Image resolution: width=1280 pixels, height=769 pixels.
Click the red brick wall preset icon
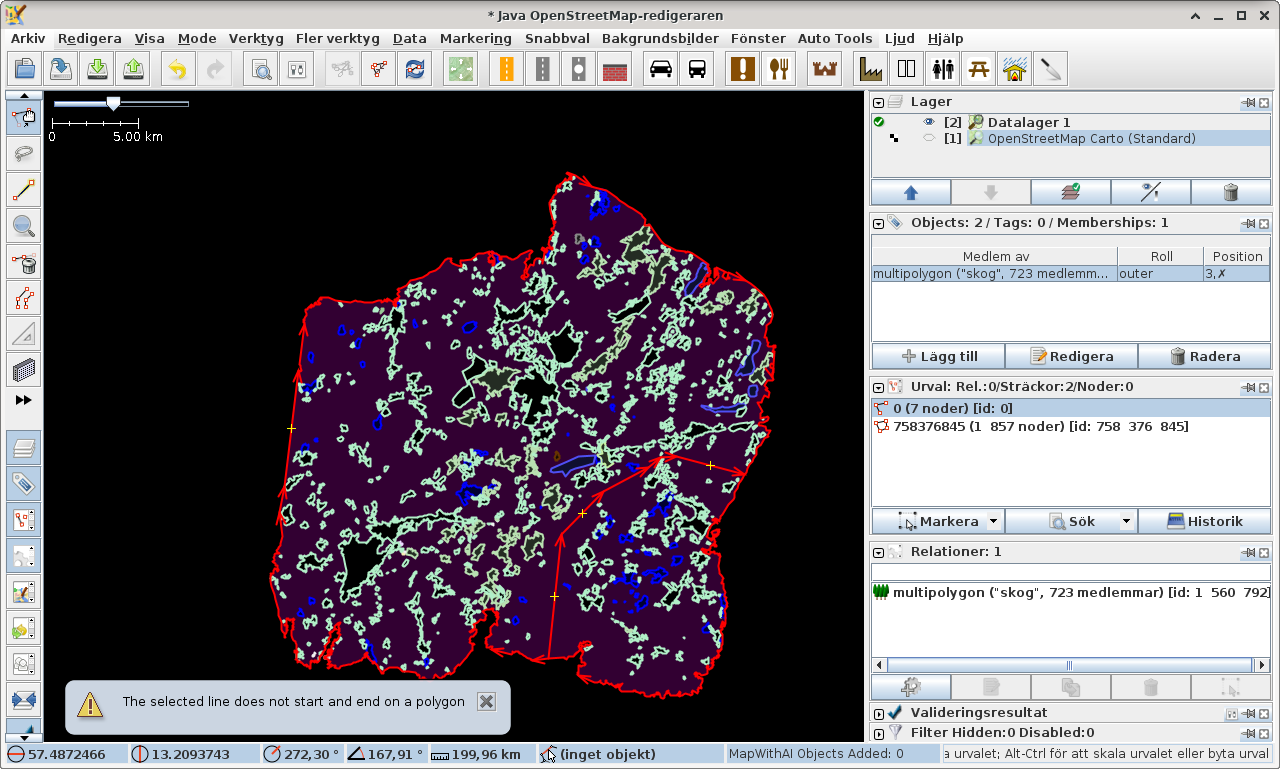coord(614,69)
